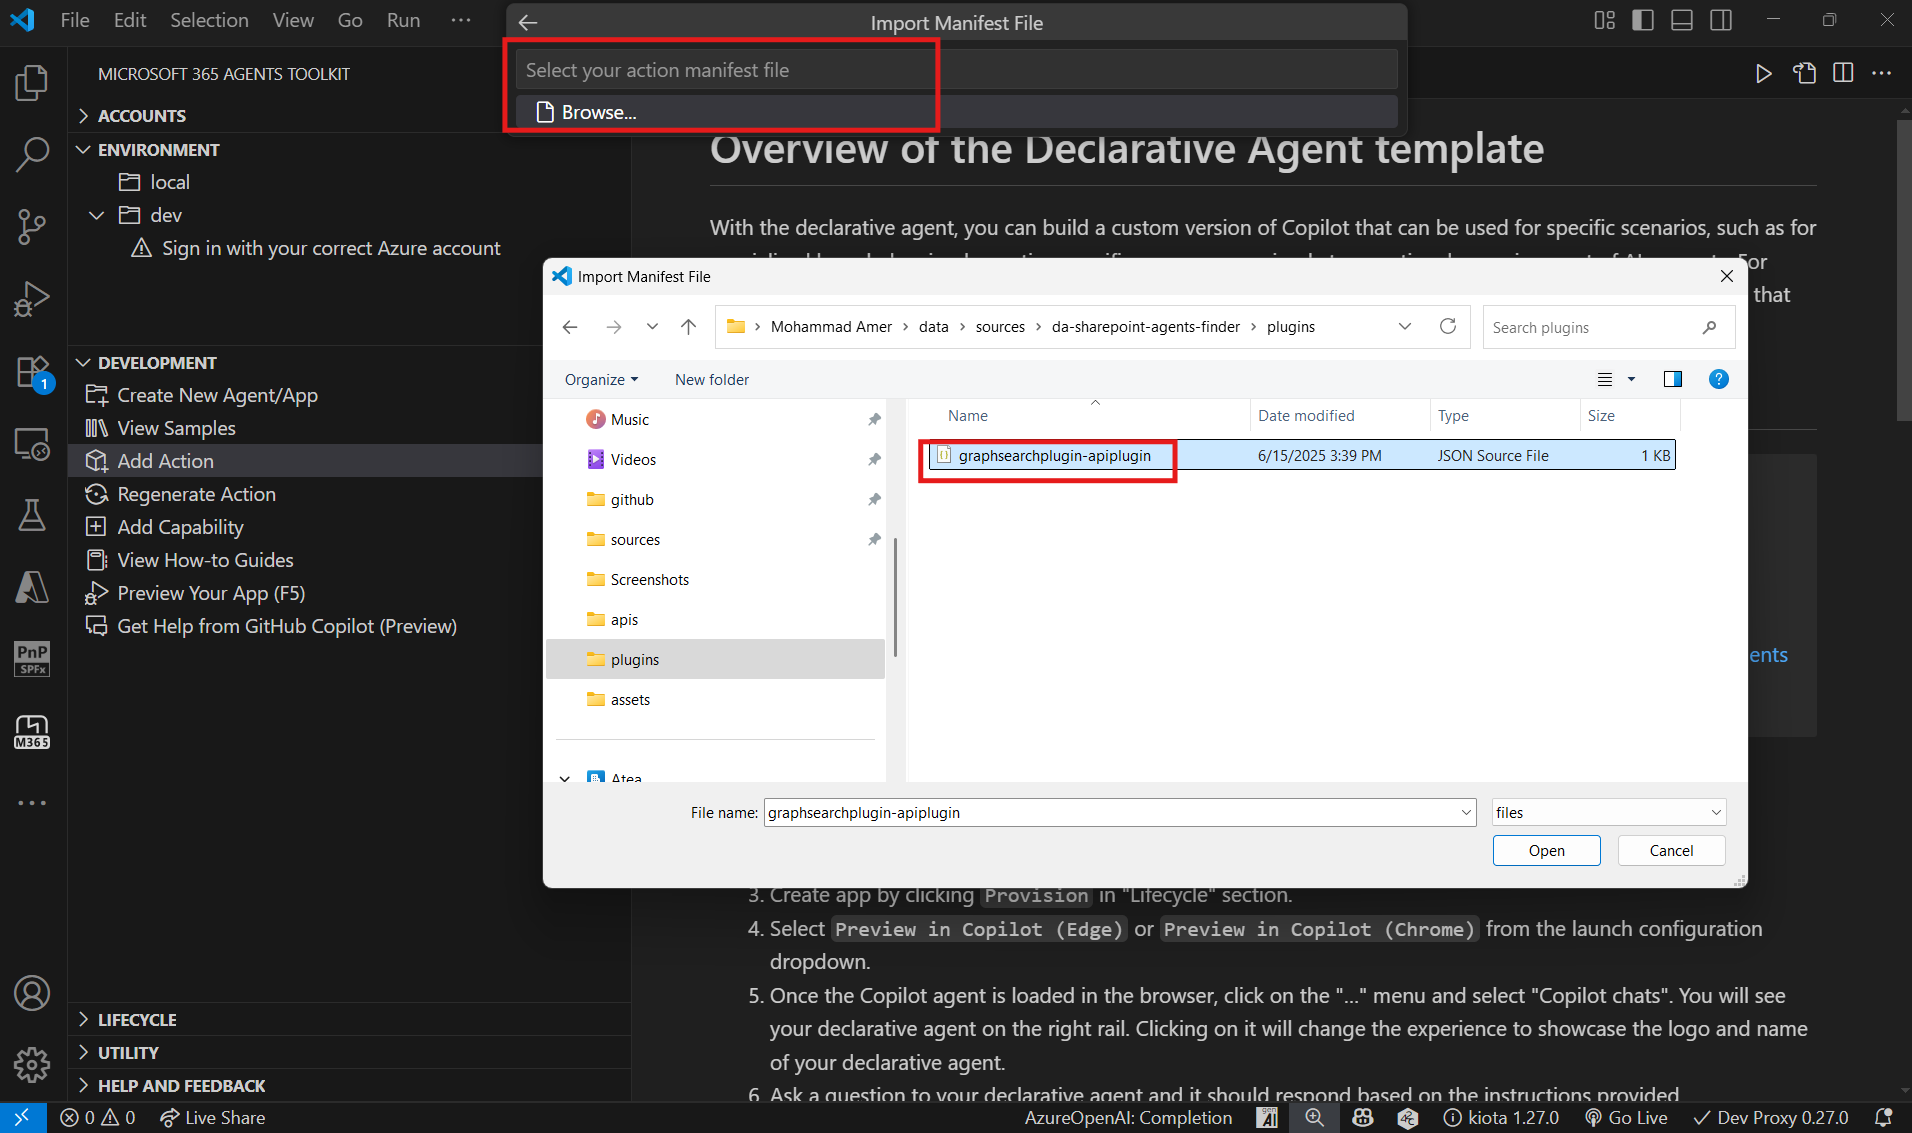Open the Accounts profile icon
1912x1133 pixels.
32,993
